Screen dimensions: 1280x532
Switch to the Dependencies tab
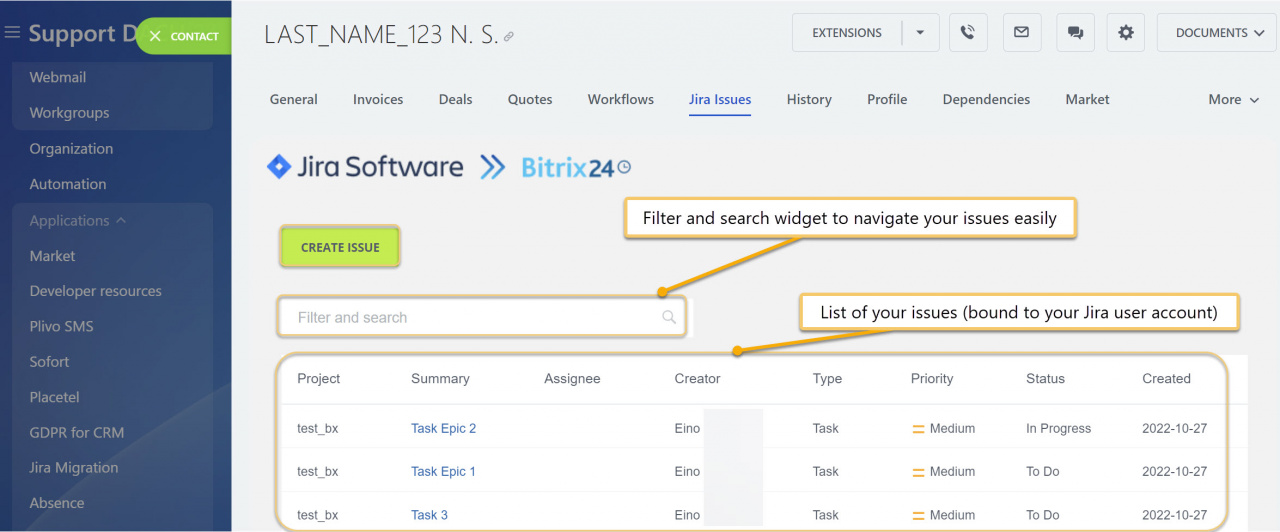click(x=986, y=99)
